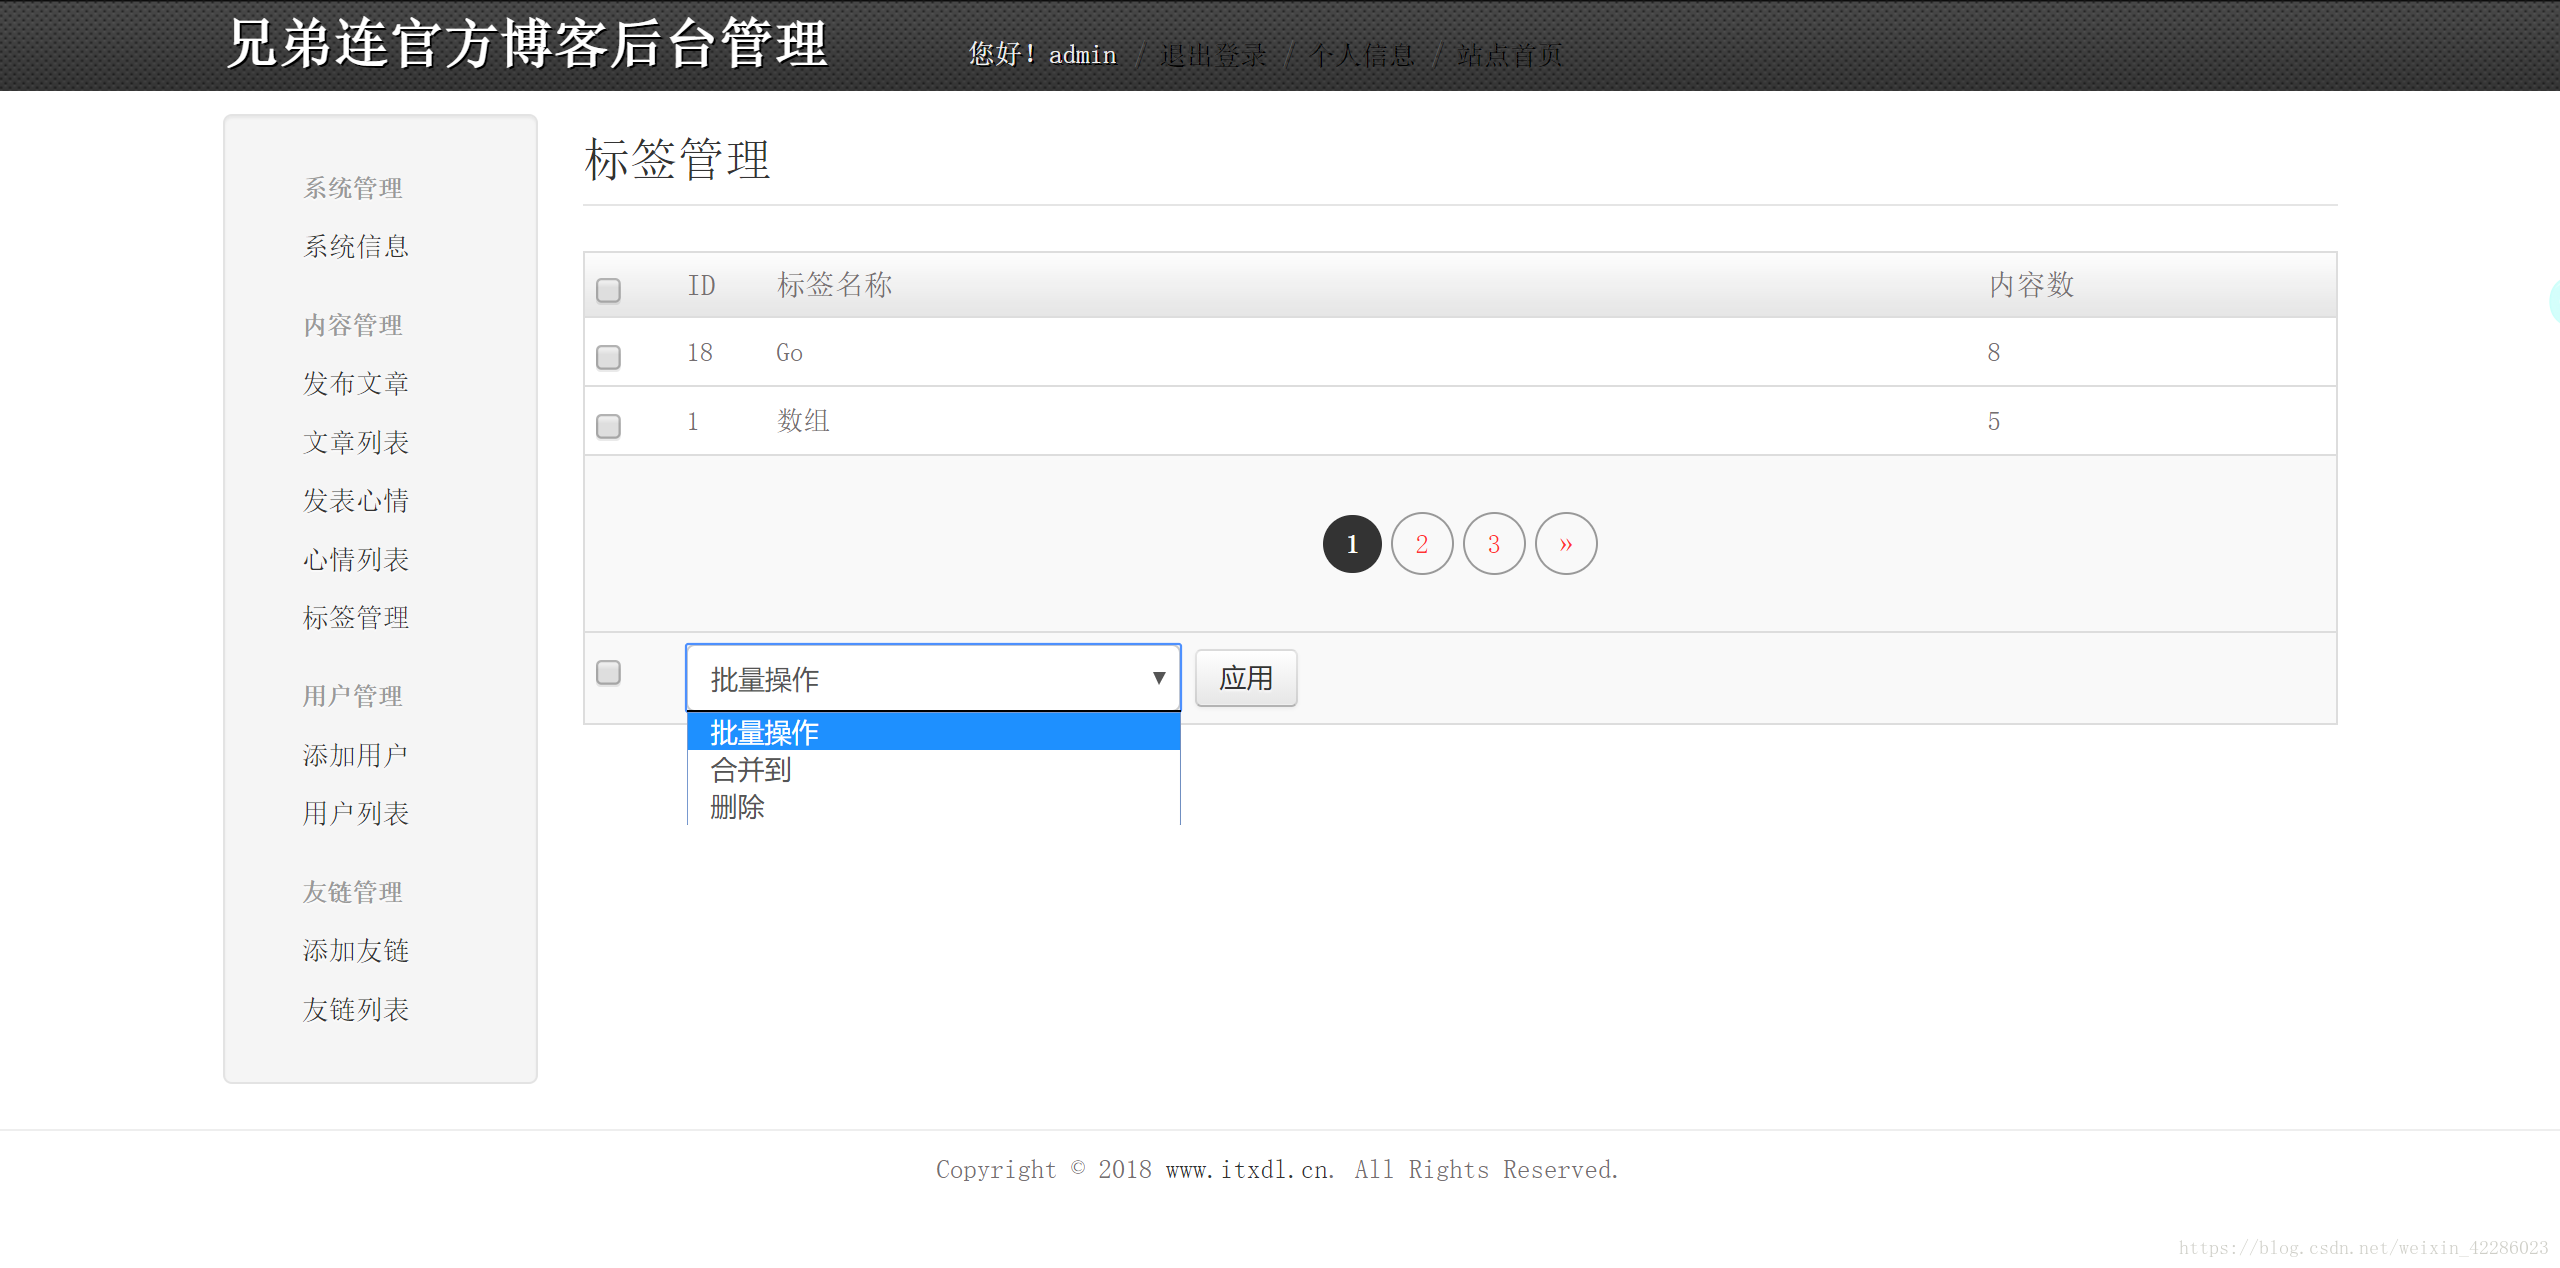Click ID 18 in the Go row

point(699,353)
